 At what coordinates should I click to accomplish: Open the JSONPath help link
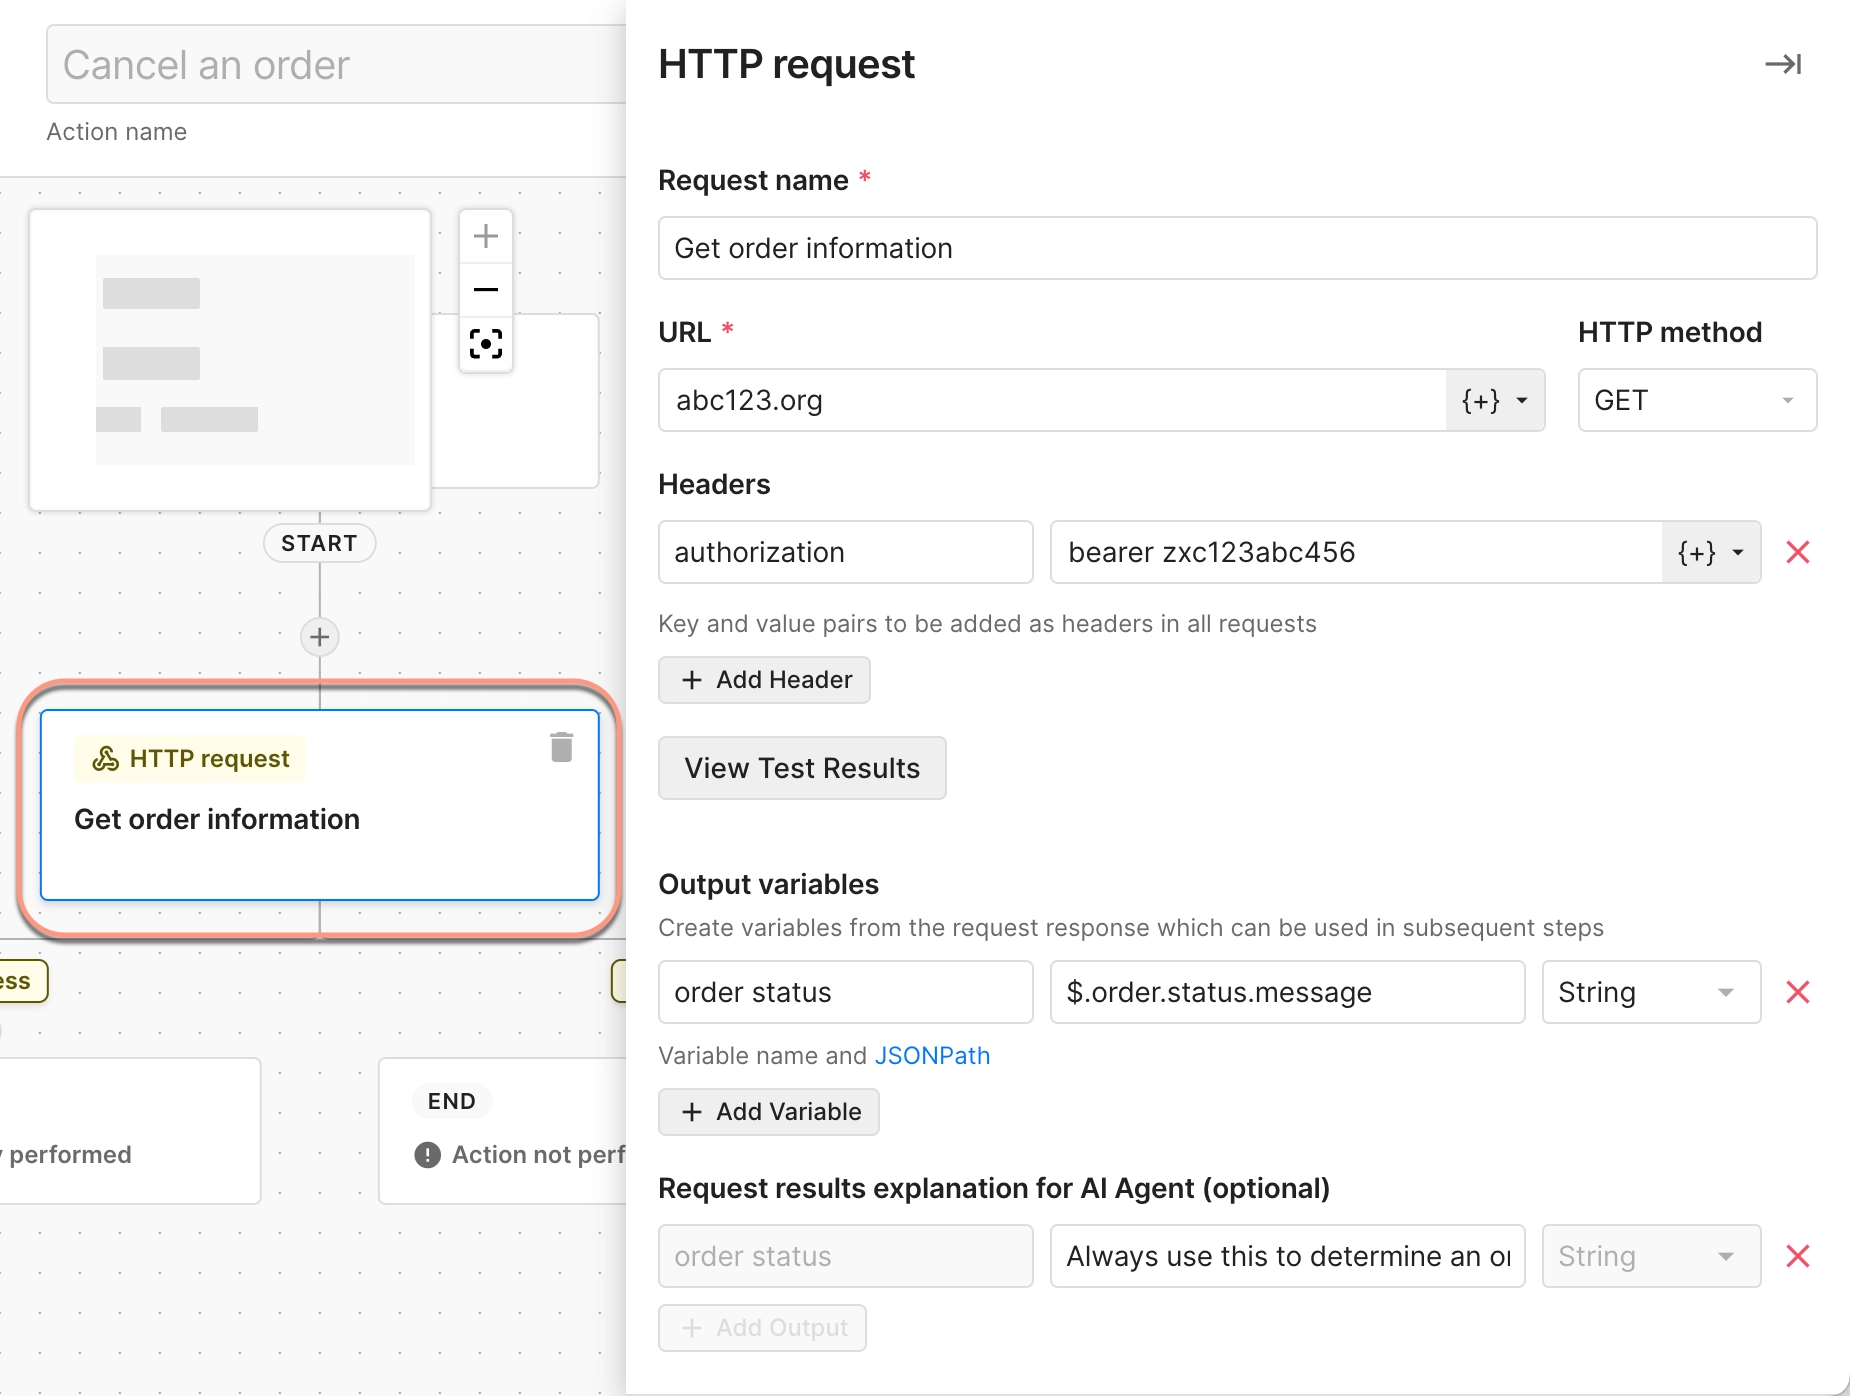pyautogui.click(x=931, y=1055)
